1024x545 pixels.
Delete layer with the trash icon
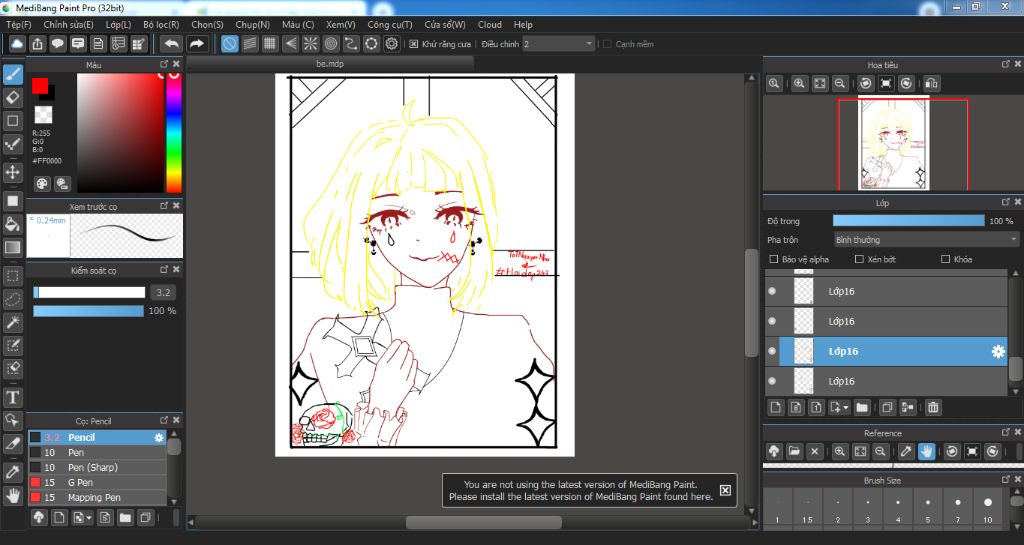pyautogui.click(x=933, y=407)
